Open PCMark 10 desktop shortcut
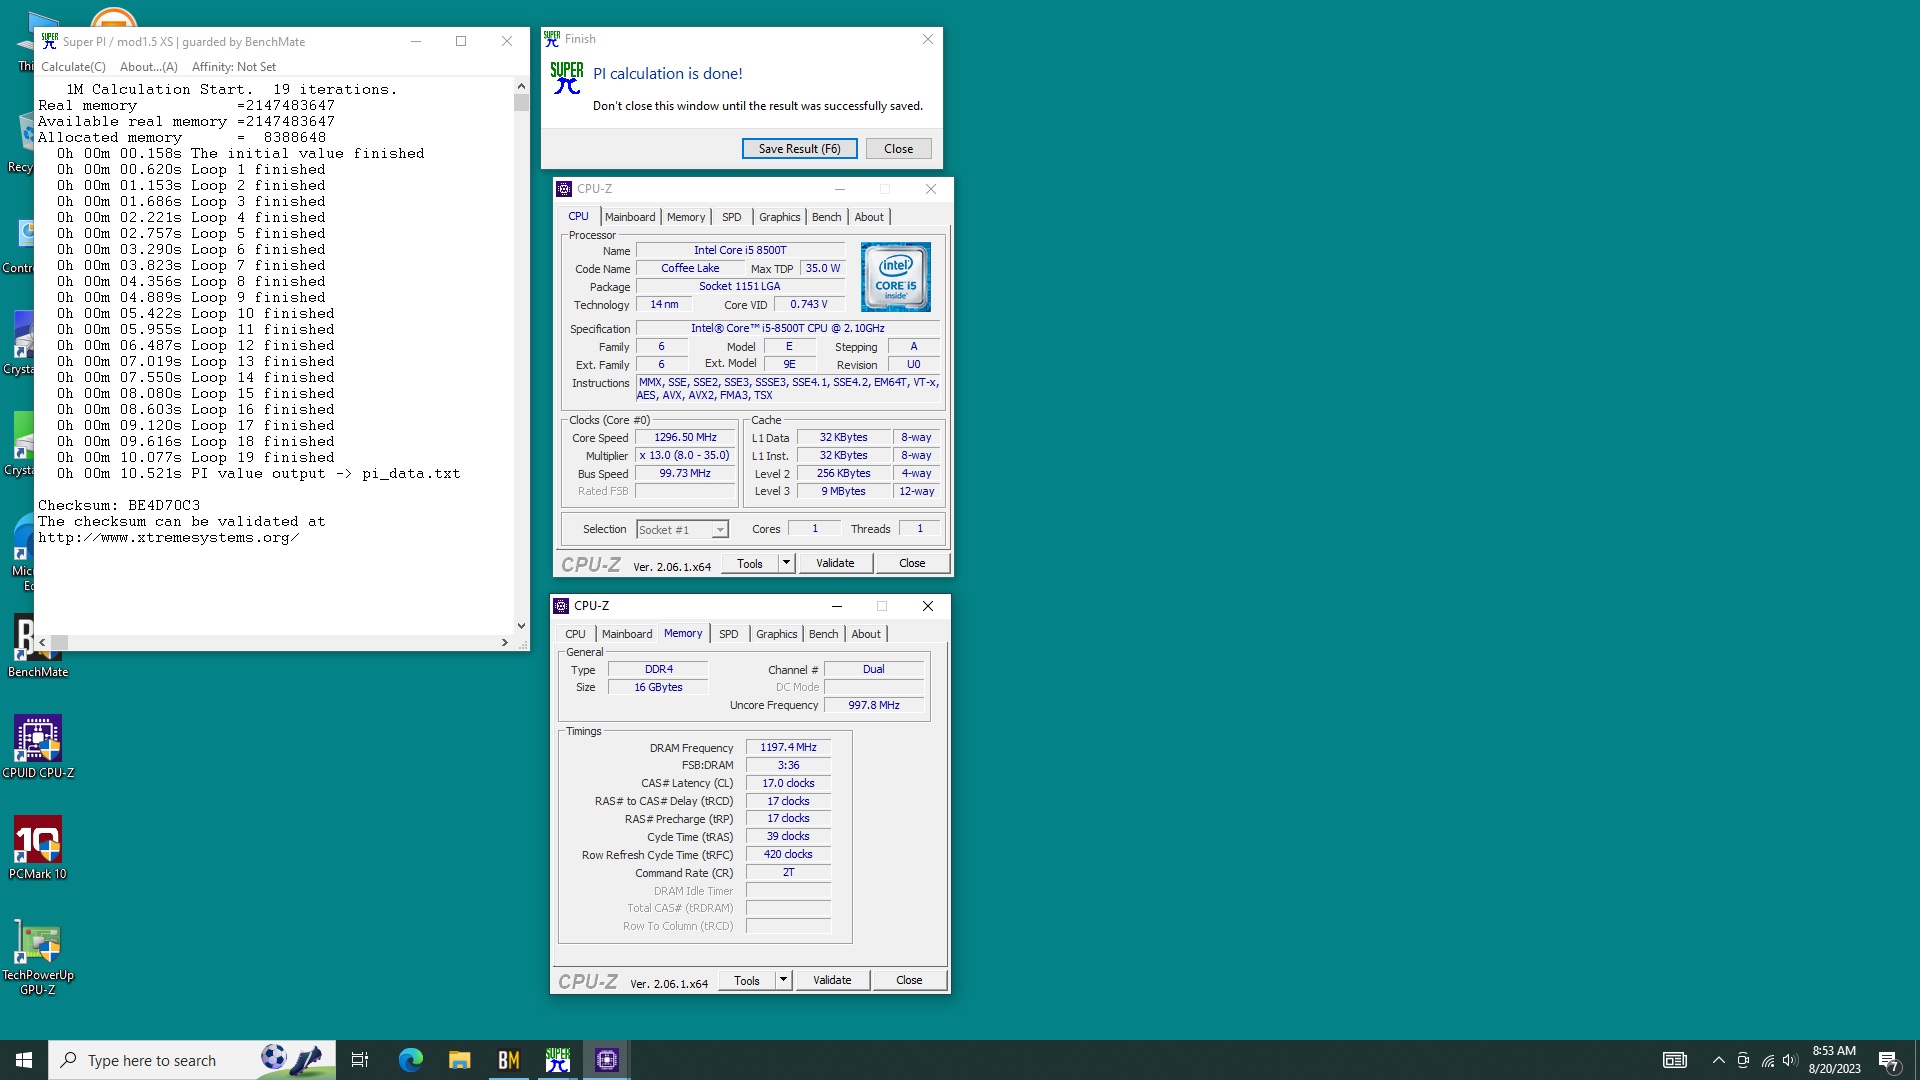The height and width of the screenshot is (1080, 1920). click(38, 847)
